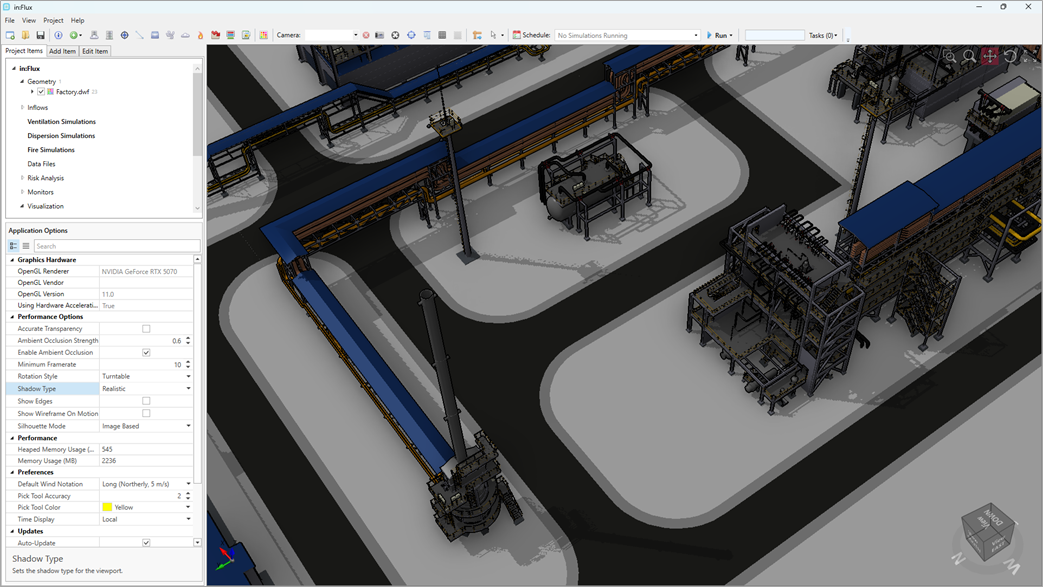Click the view orientation cube
Viewport: 1043px width, 587px height.
pos(989,532)
